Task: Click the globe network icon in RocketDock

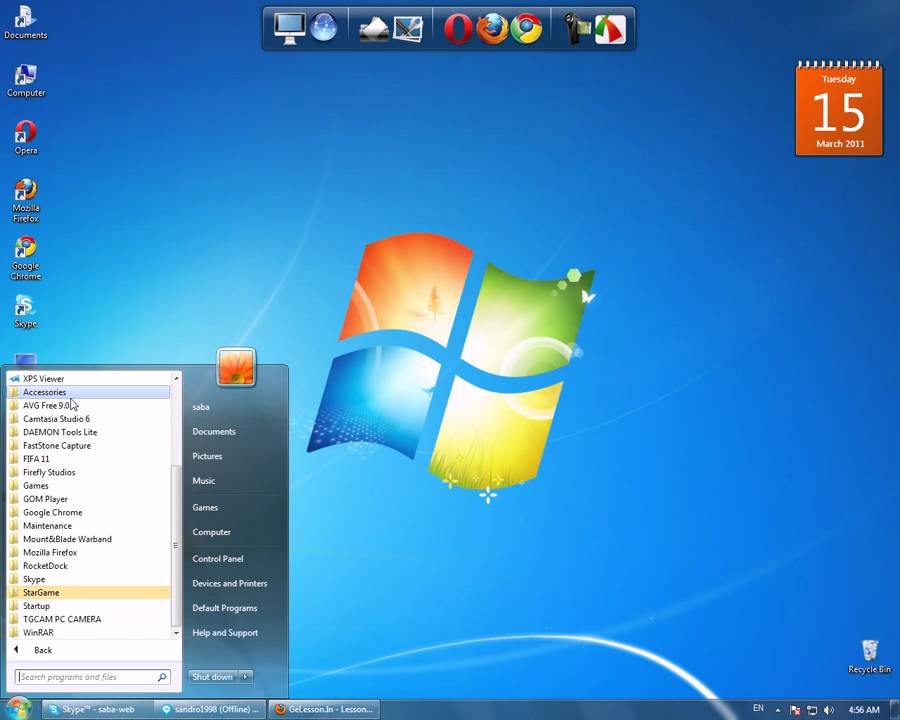Action: click(x=324, y=28)
